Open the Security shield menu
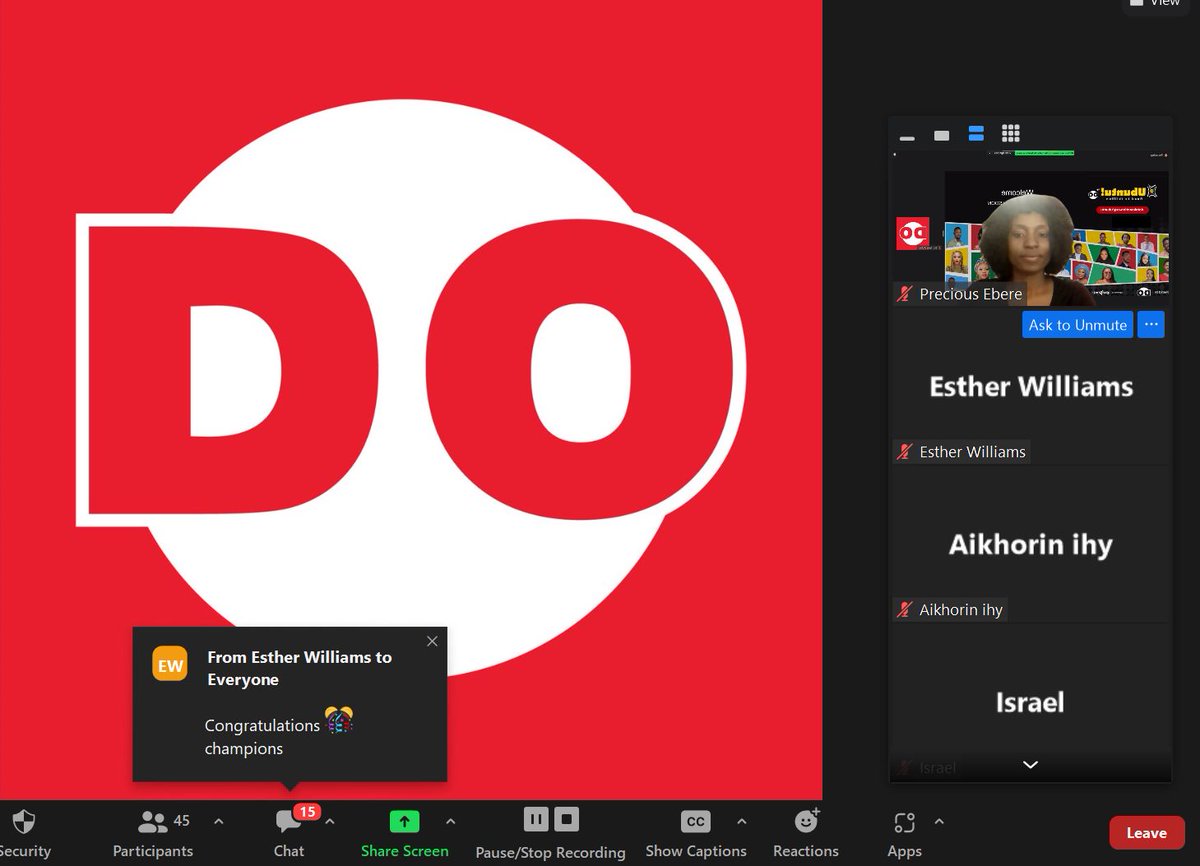Image resolution: width=1200 pixels, height=866 pixels. point(23,834)
